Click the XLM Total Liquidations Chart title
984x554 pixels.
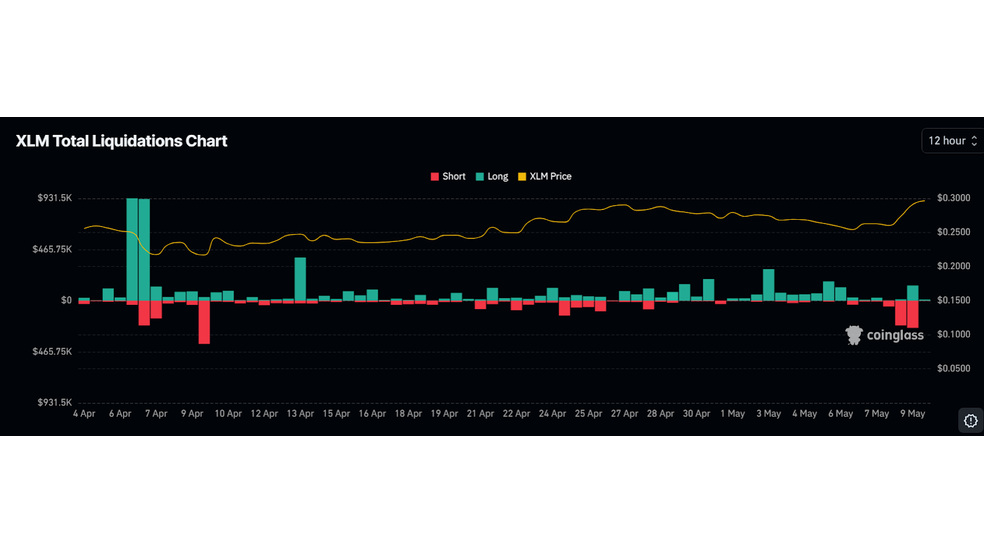coord(121,141)
